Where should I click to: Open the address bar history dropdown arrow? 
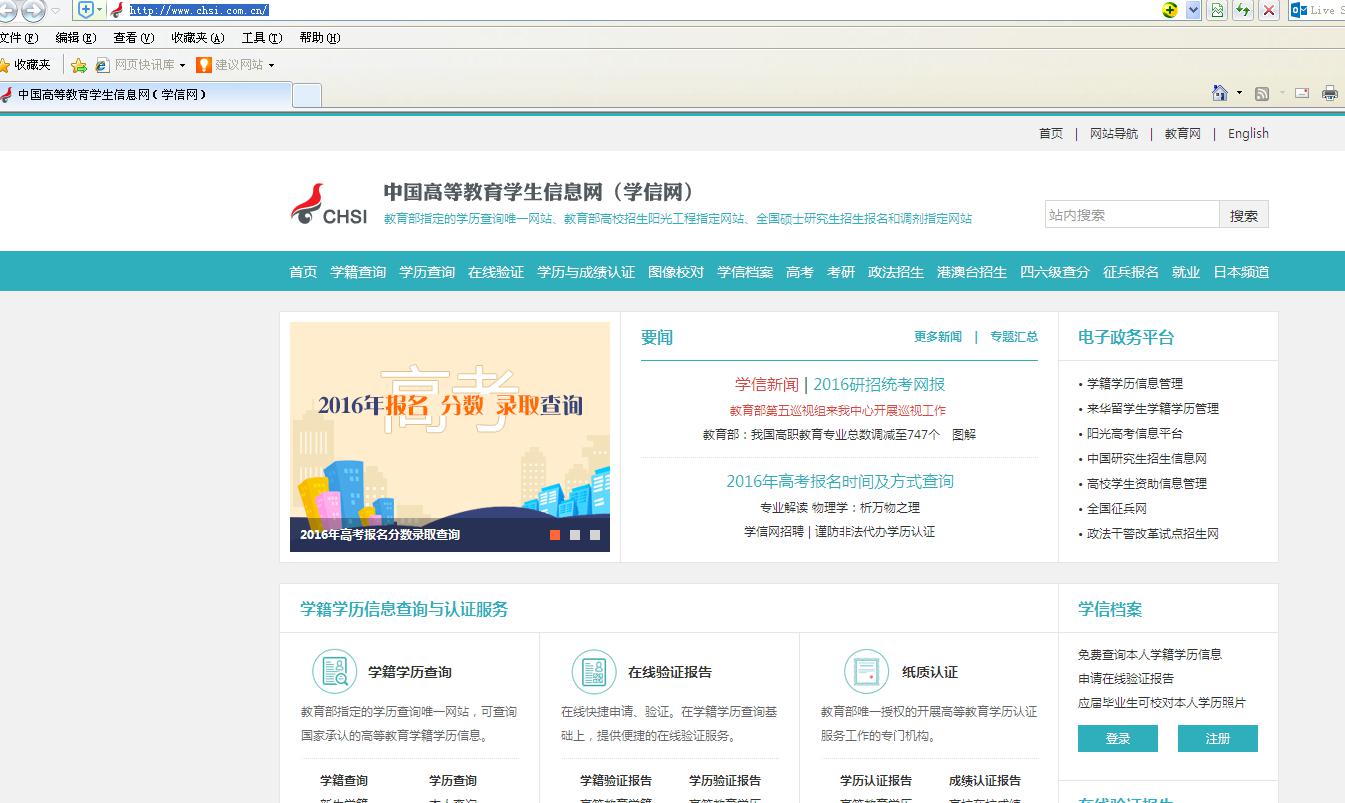1193,10
